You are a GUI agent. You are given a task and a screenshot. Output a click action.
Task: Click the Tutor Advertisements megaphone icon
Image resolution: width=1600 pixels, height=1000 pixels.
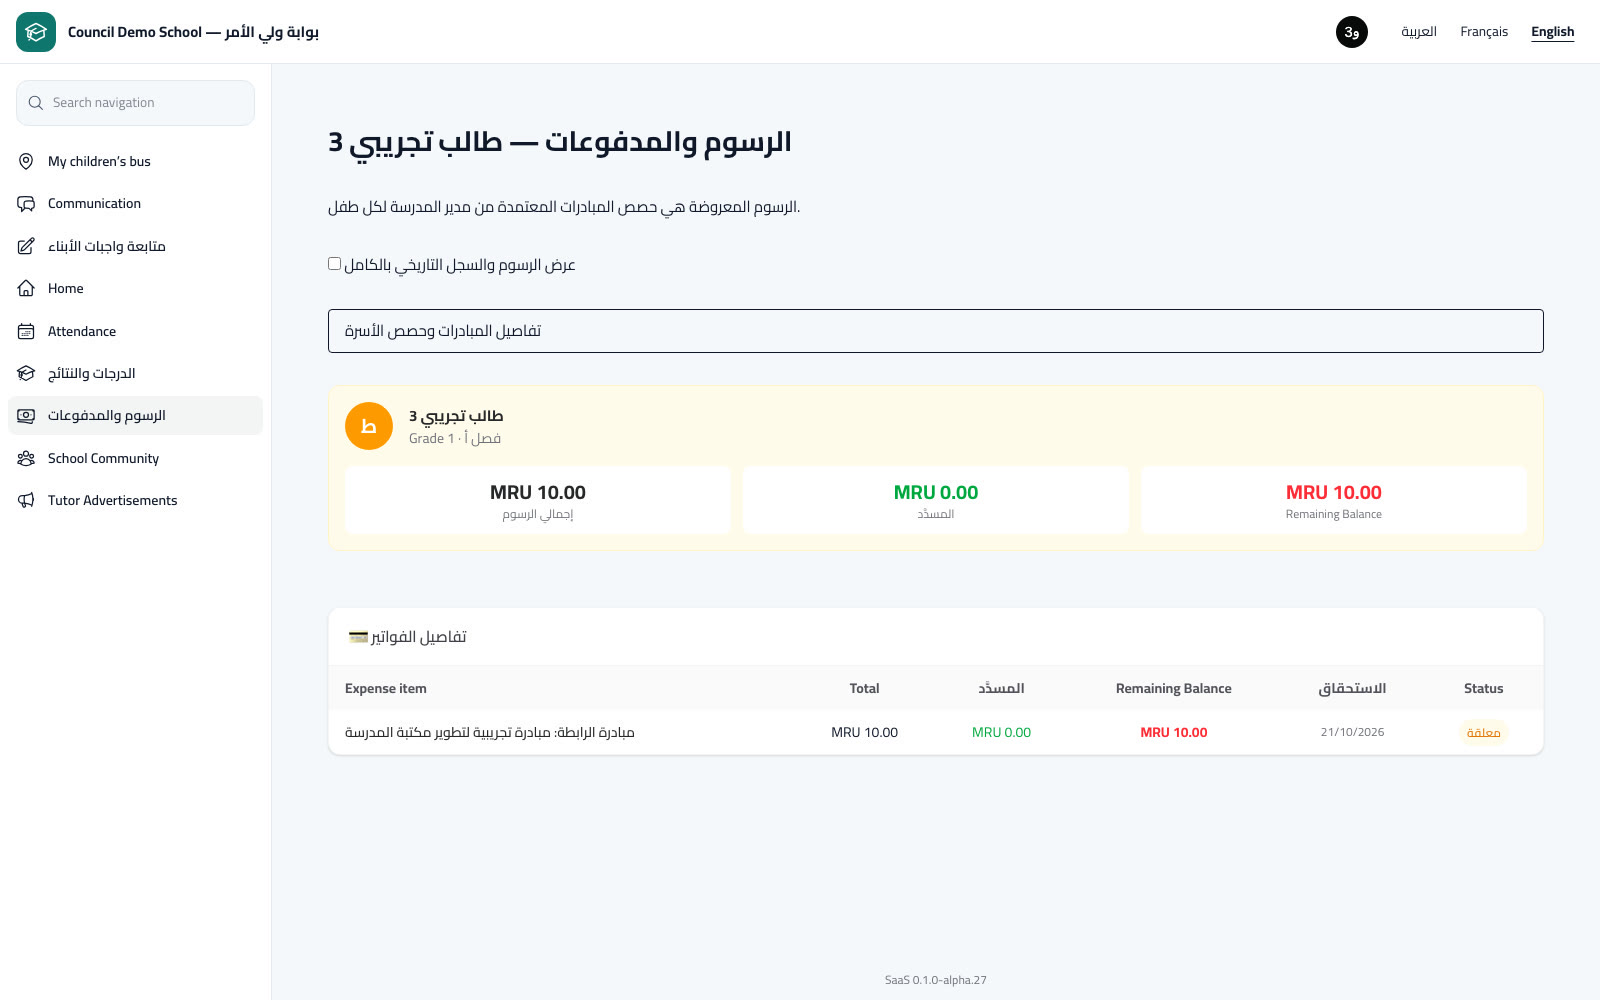coord(26,500)
